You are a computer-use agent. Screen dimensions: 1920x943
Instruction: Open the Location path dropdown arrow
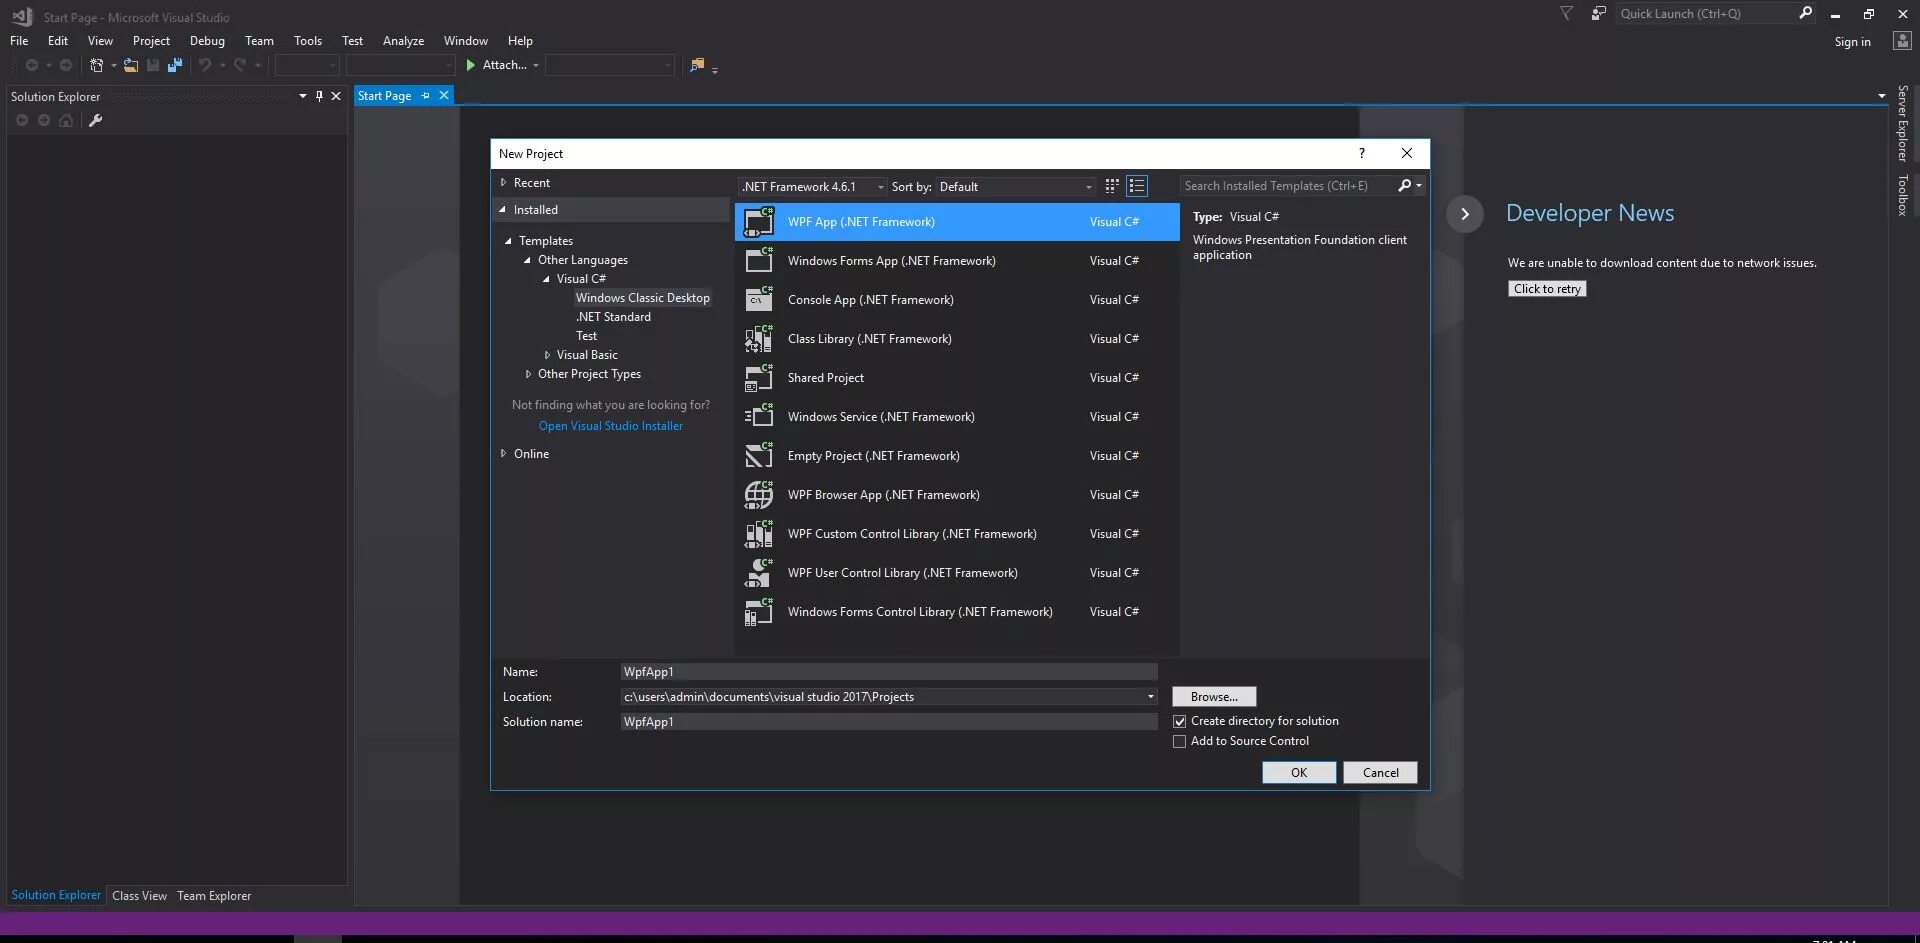tap(1150, 697)
